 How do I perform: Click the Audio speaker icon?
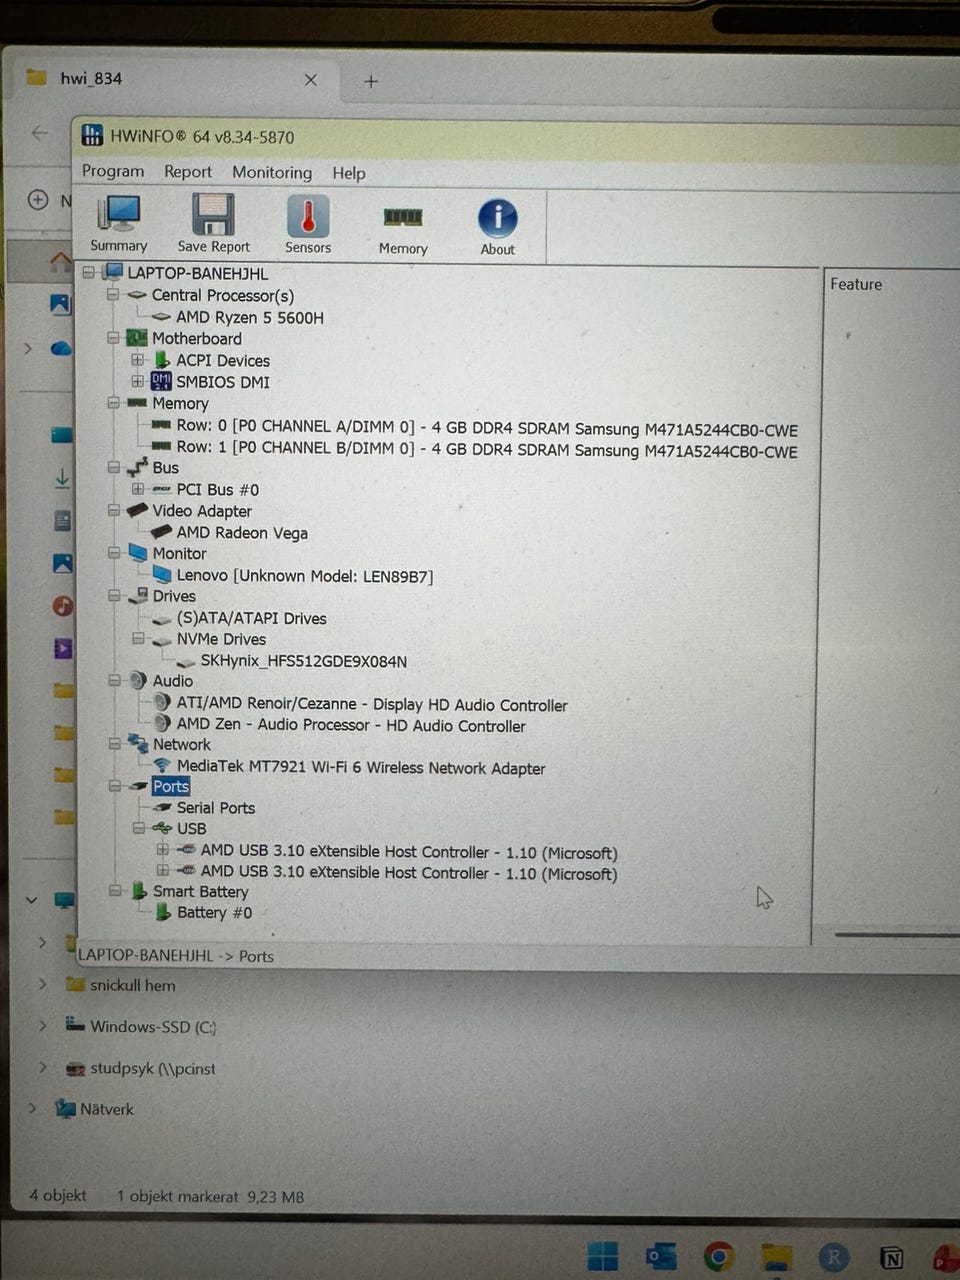click(x=138, y=680)
